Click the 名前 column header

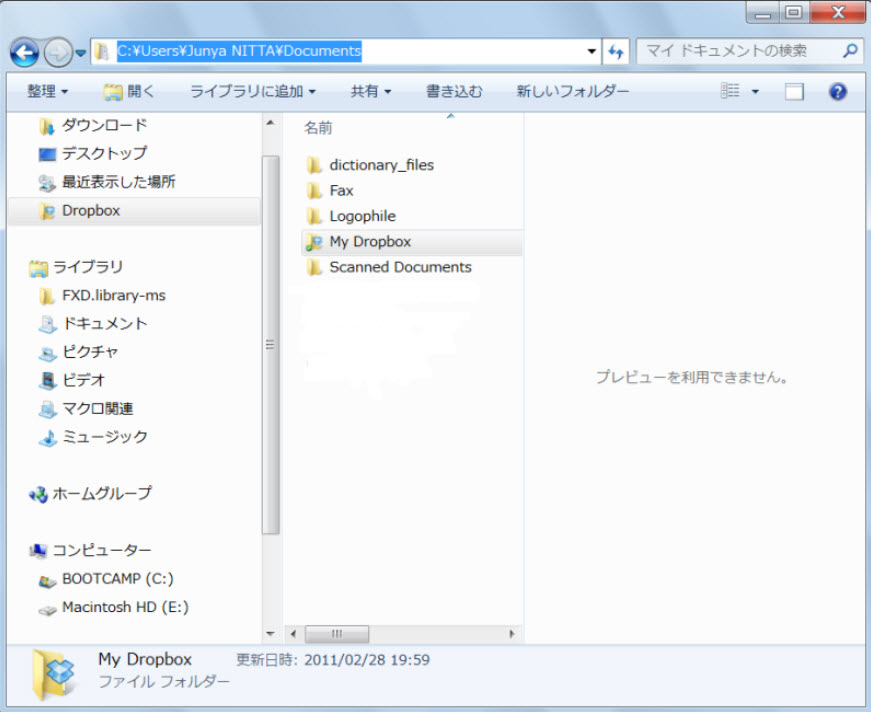click(319, 128)
